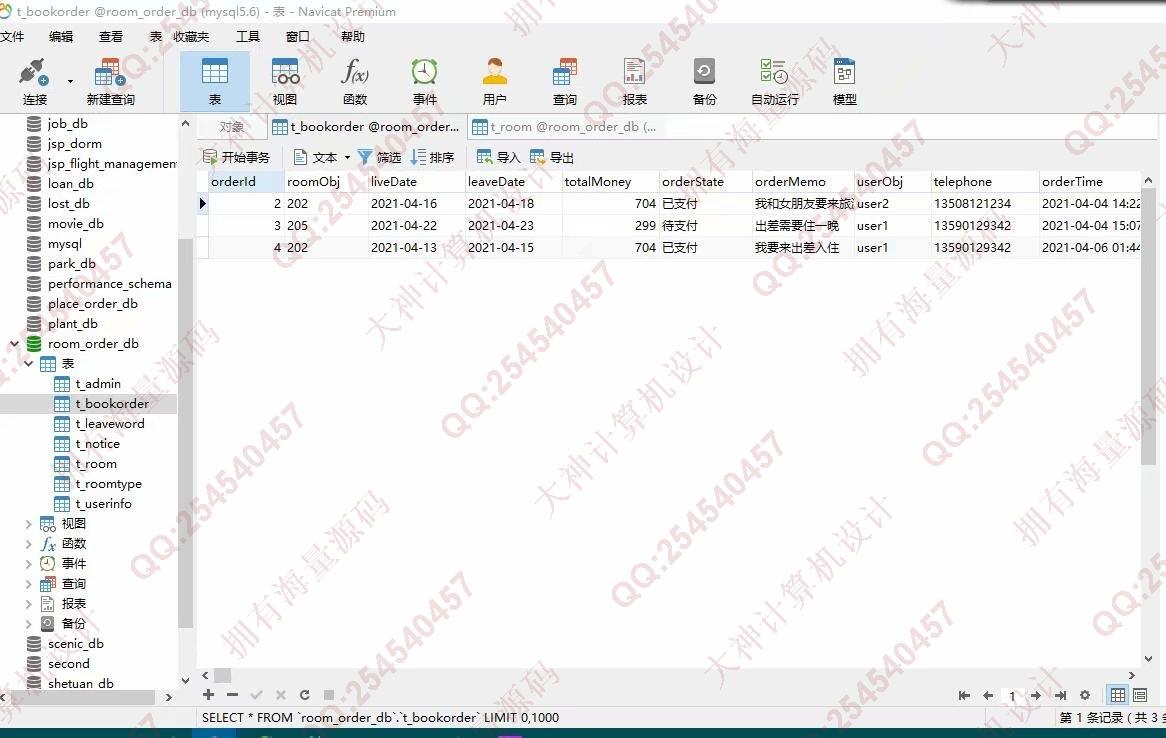Open the 连接 connection tool
The image size is (1166, 738).
34,82
